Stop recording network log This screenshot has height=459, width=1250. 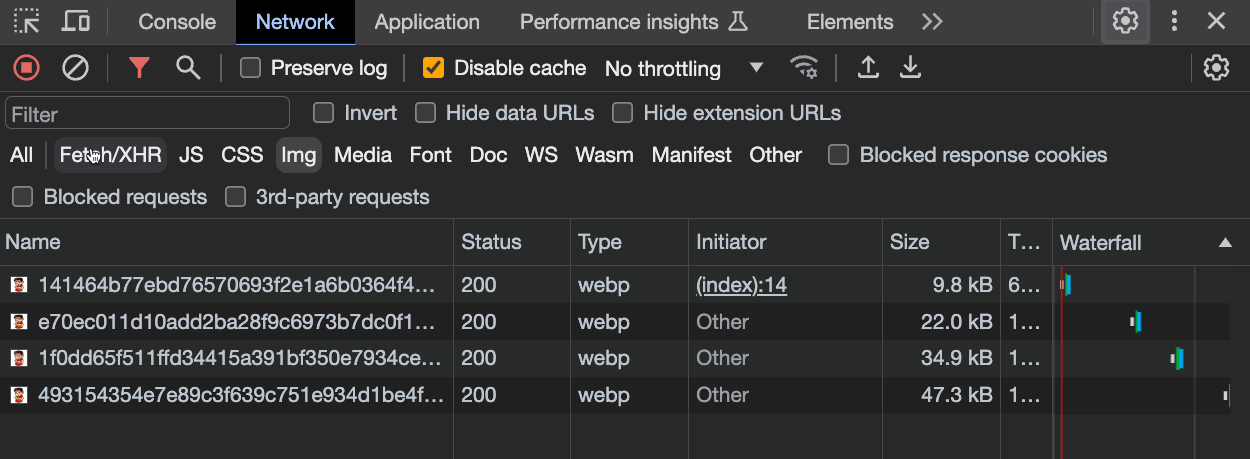coord(26,68)
